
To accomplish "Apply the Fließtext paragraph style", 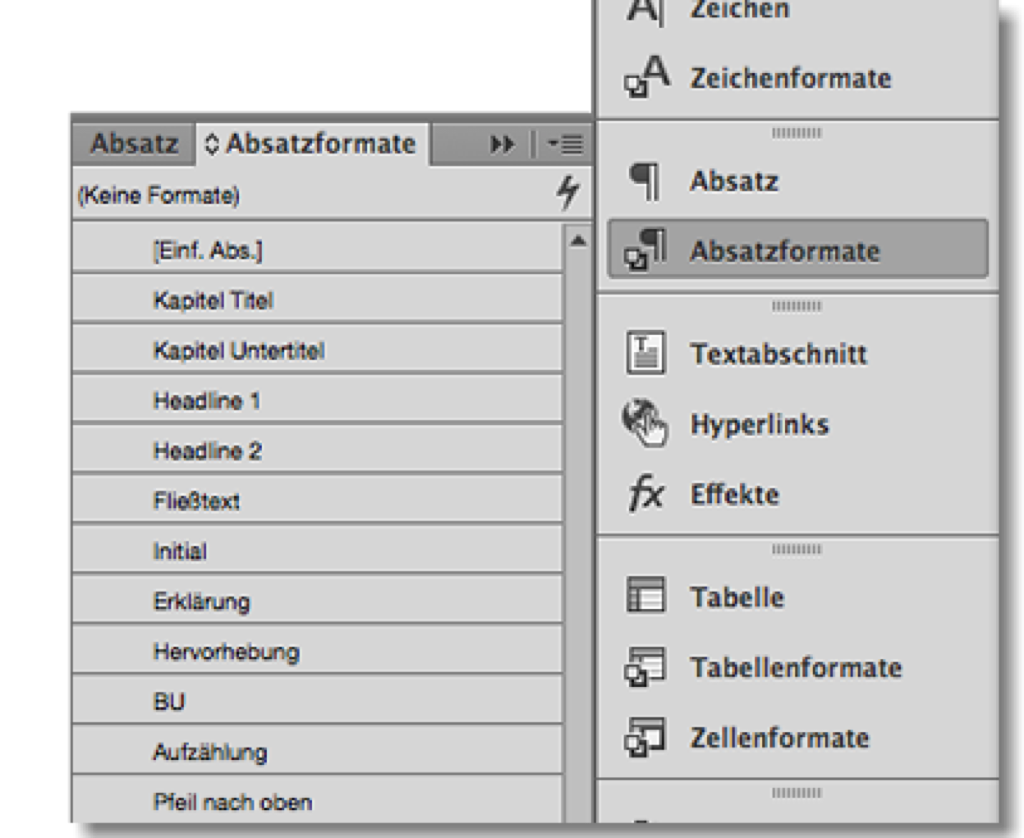I will click(196, 501).
